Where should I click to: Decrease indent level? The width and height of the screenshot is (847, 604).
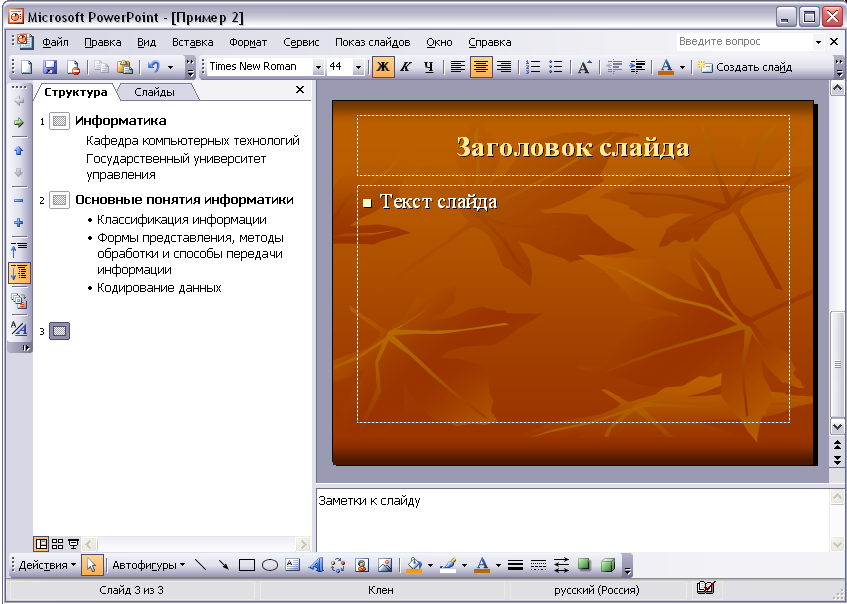pos(614,67)
